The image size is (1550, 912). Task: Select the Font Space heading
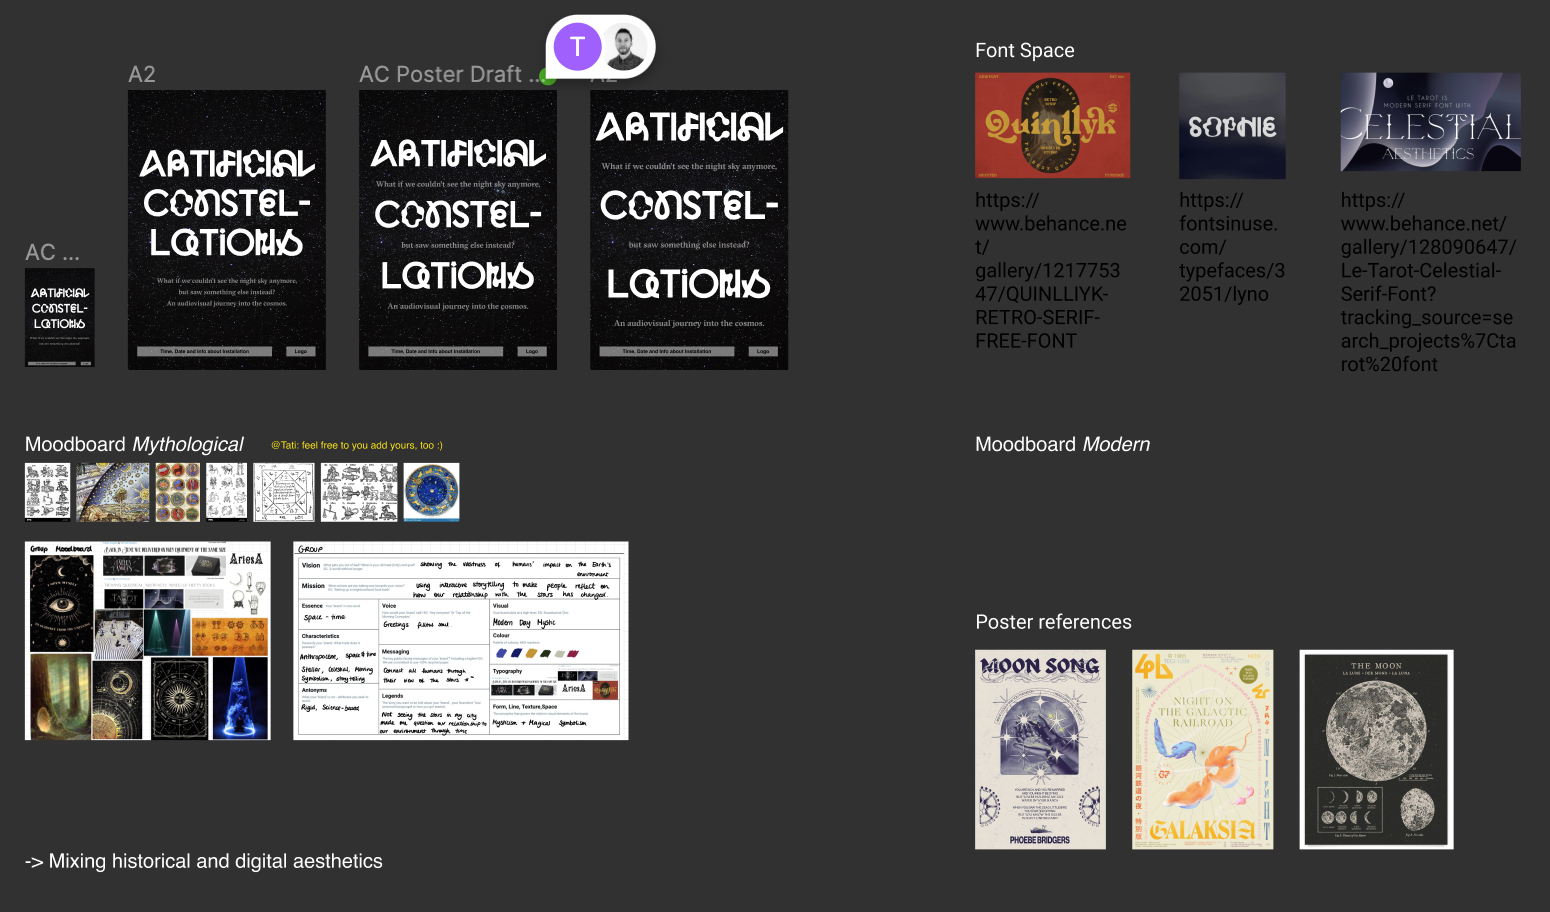coord(1025,50)
